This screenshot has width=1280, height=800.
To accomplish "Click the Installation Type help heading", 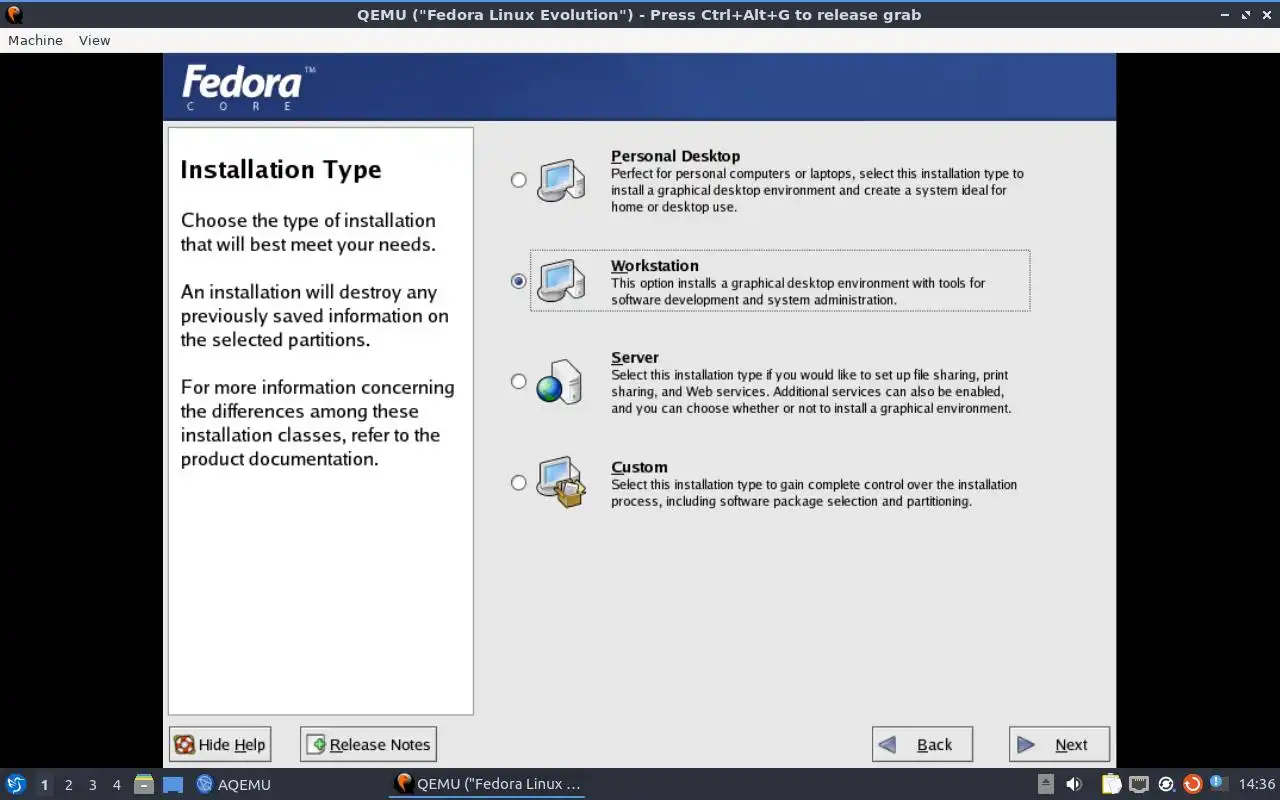I will click(x=281, y=169).
